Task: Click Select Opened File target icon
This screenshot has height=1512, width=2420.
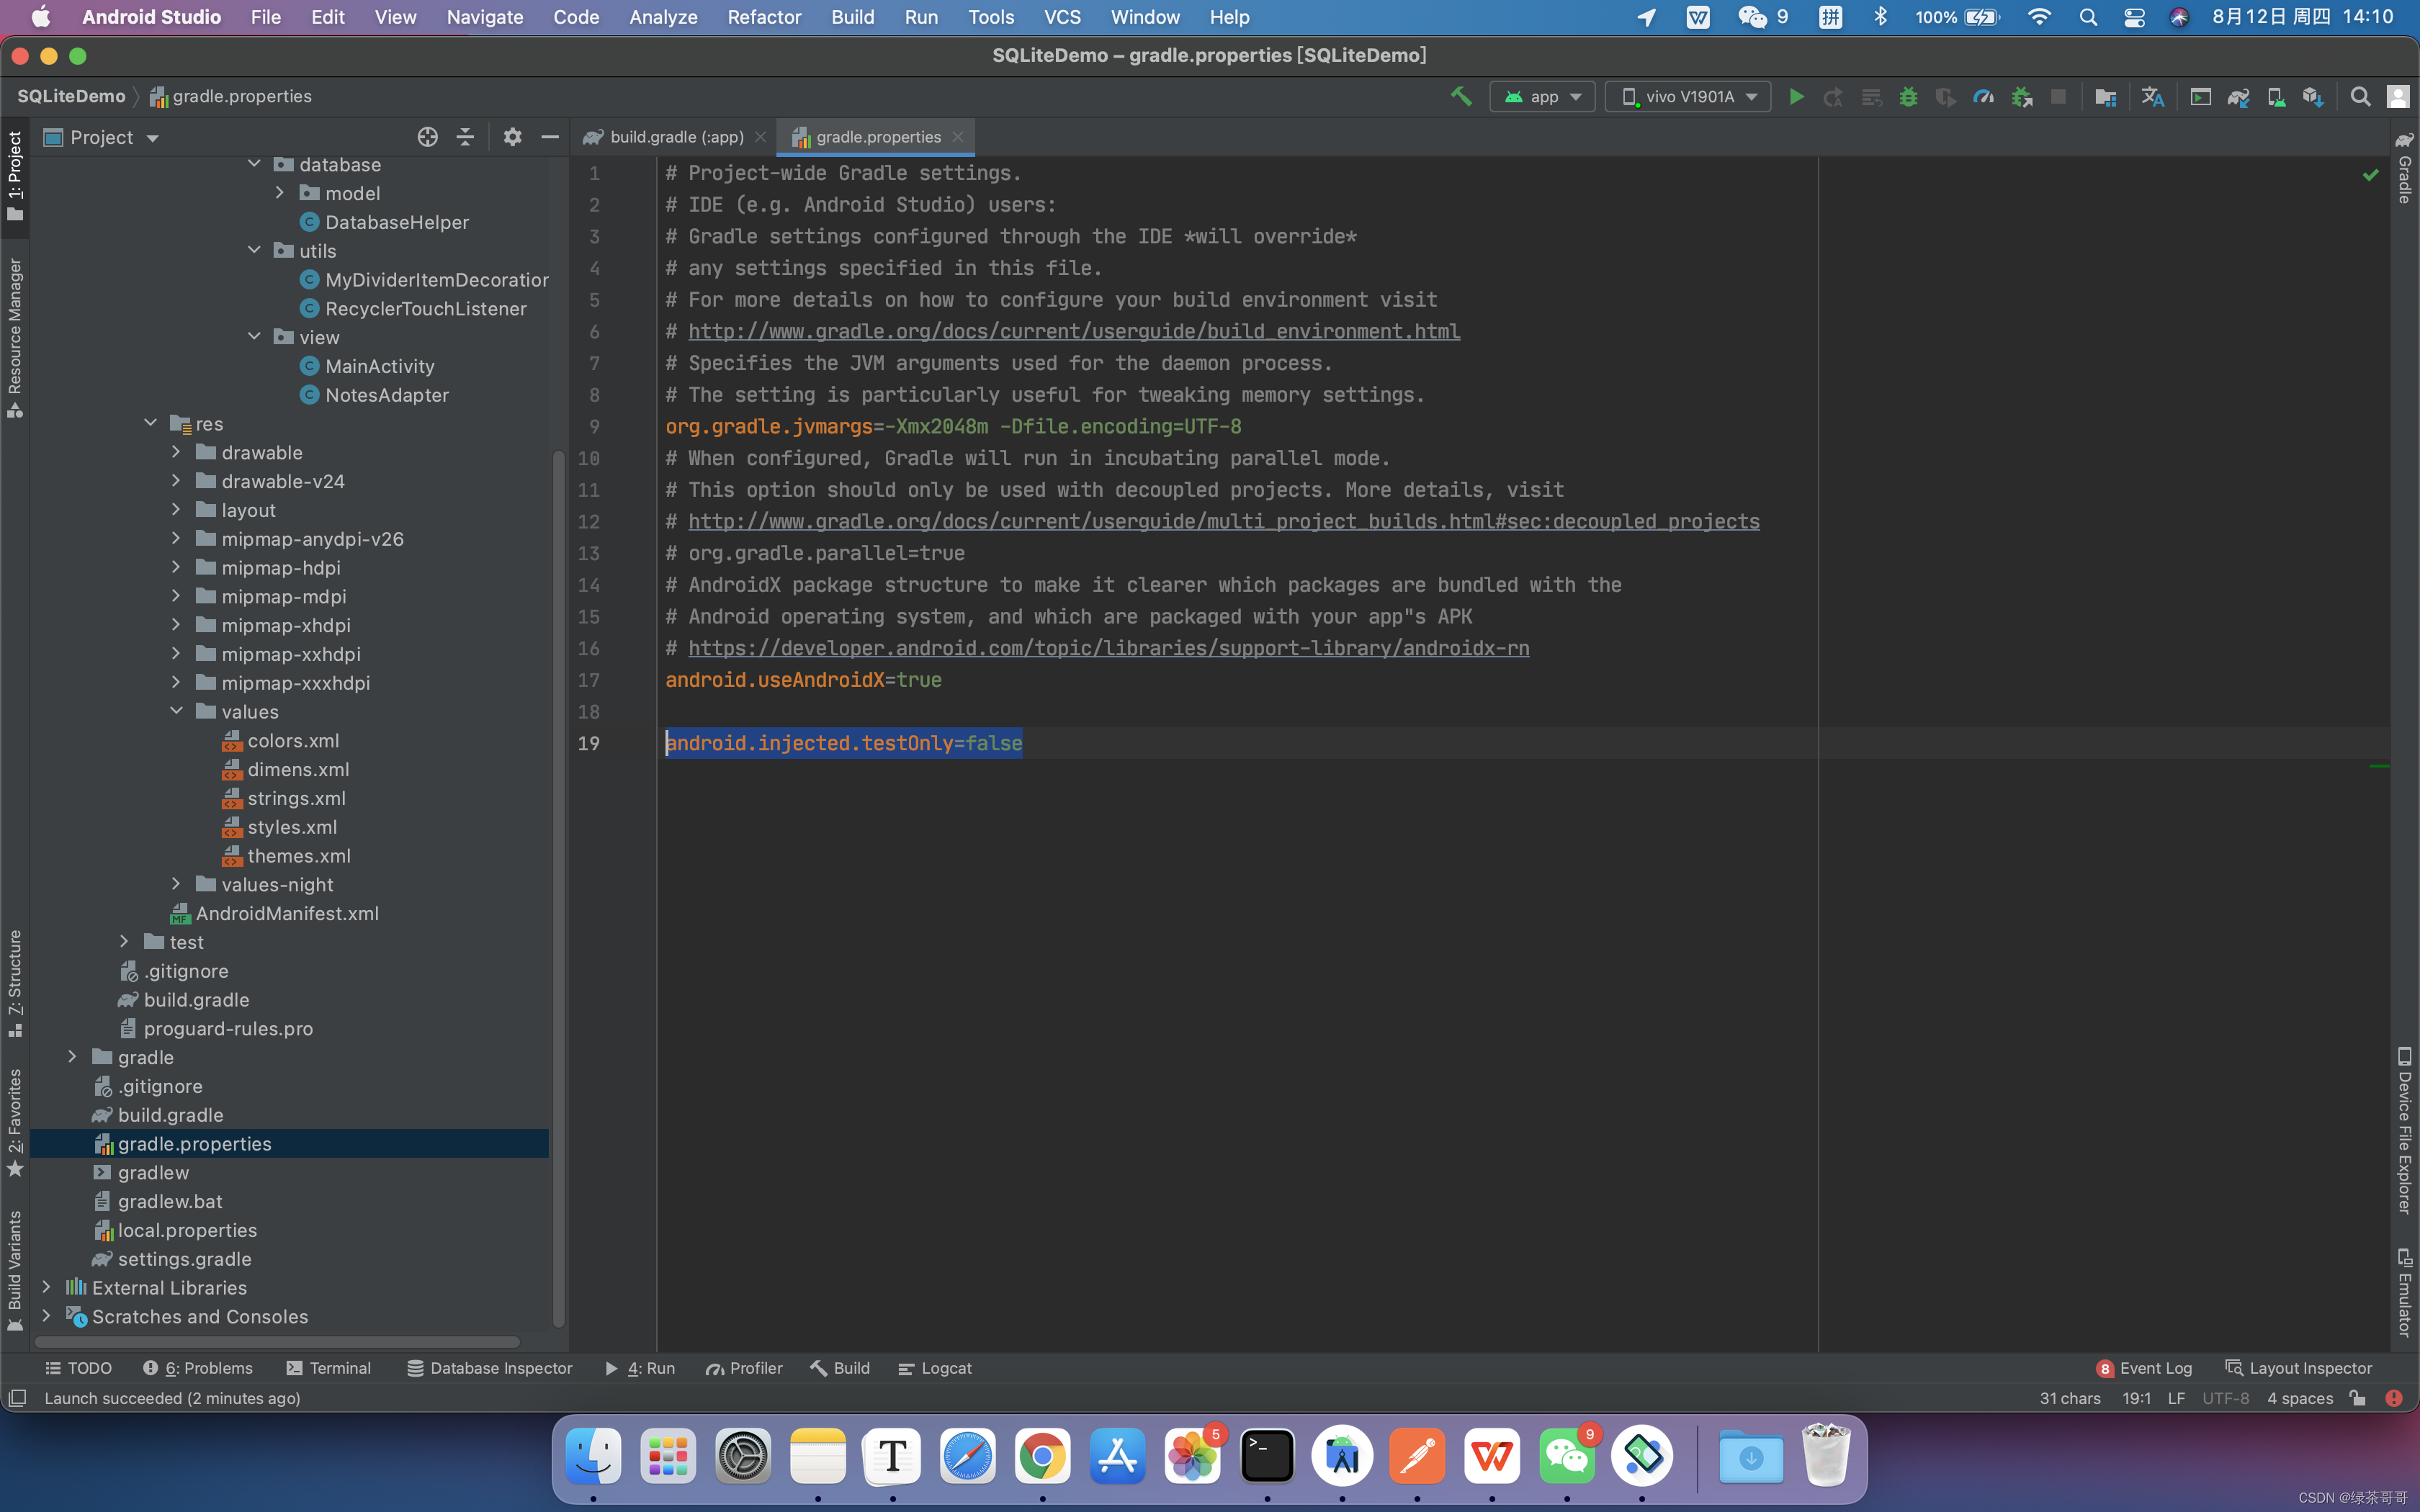Action: [427, 137]
